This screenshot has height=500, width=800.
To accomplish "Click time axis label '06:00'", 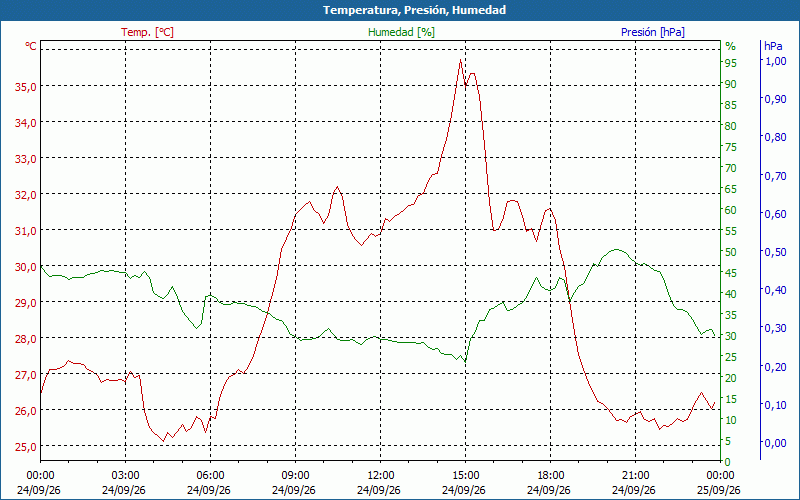I will (210, 476).
